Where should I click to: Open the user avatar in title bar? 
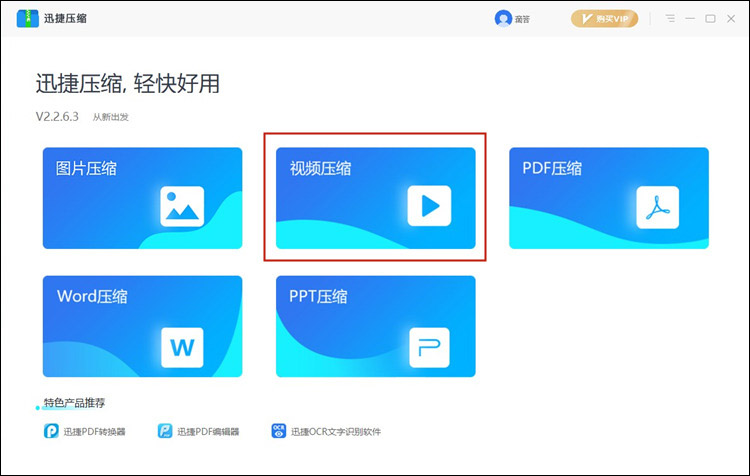click(502, 18)
